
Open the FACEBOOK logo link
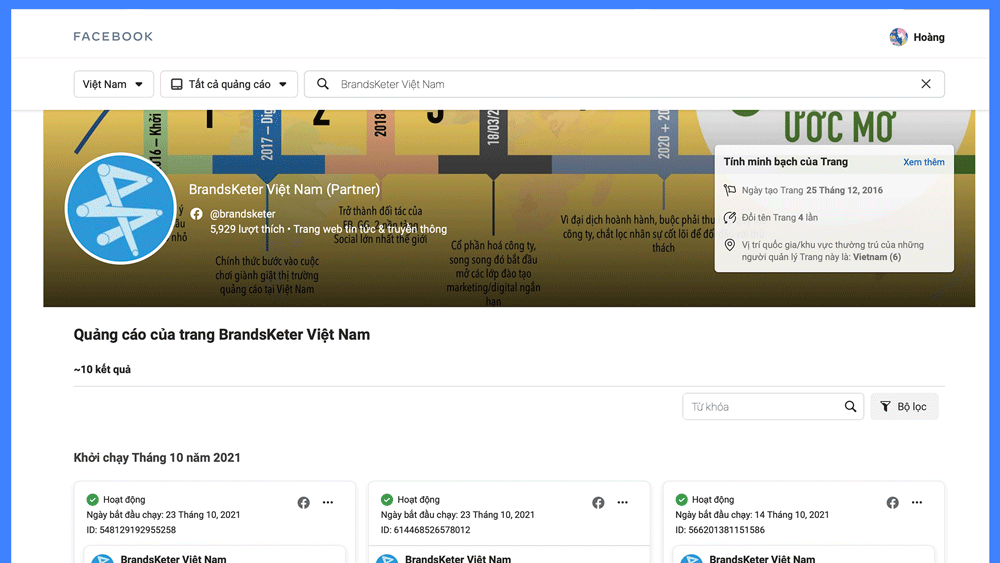click(x=113, y=36)
